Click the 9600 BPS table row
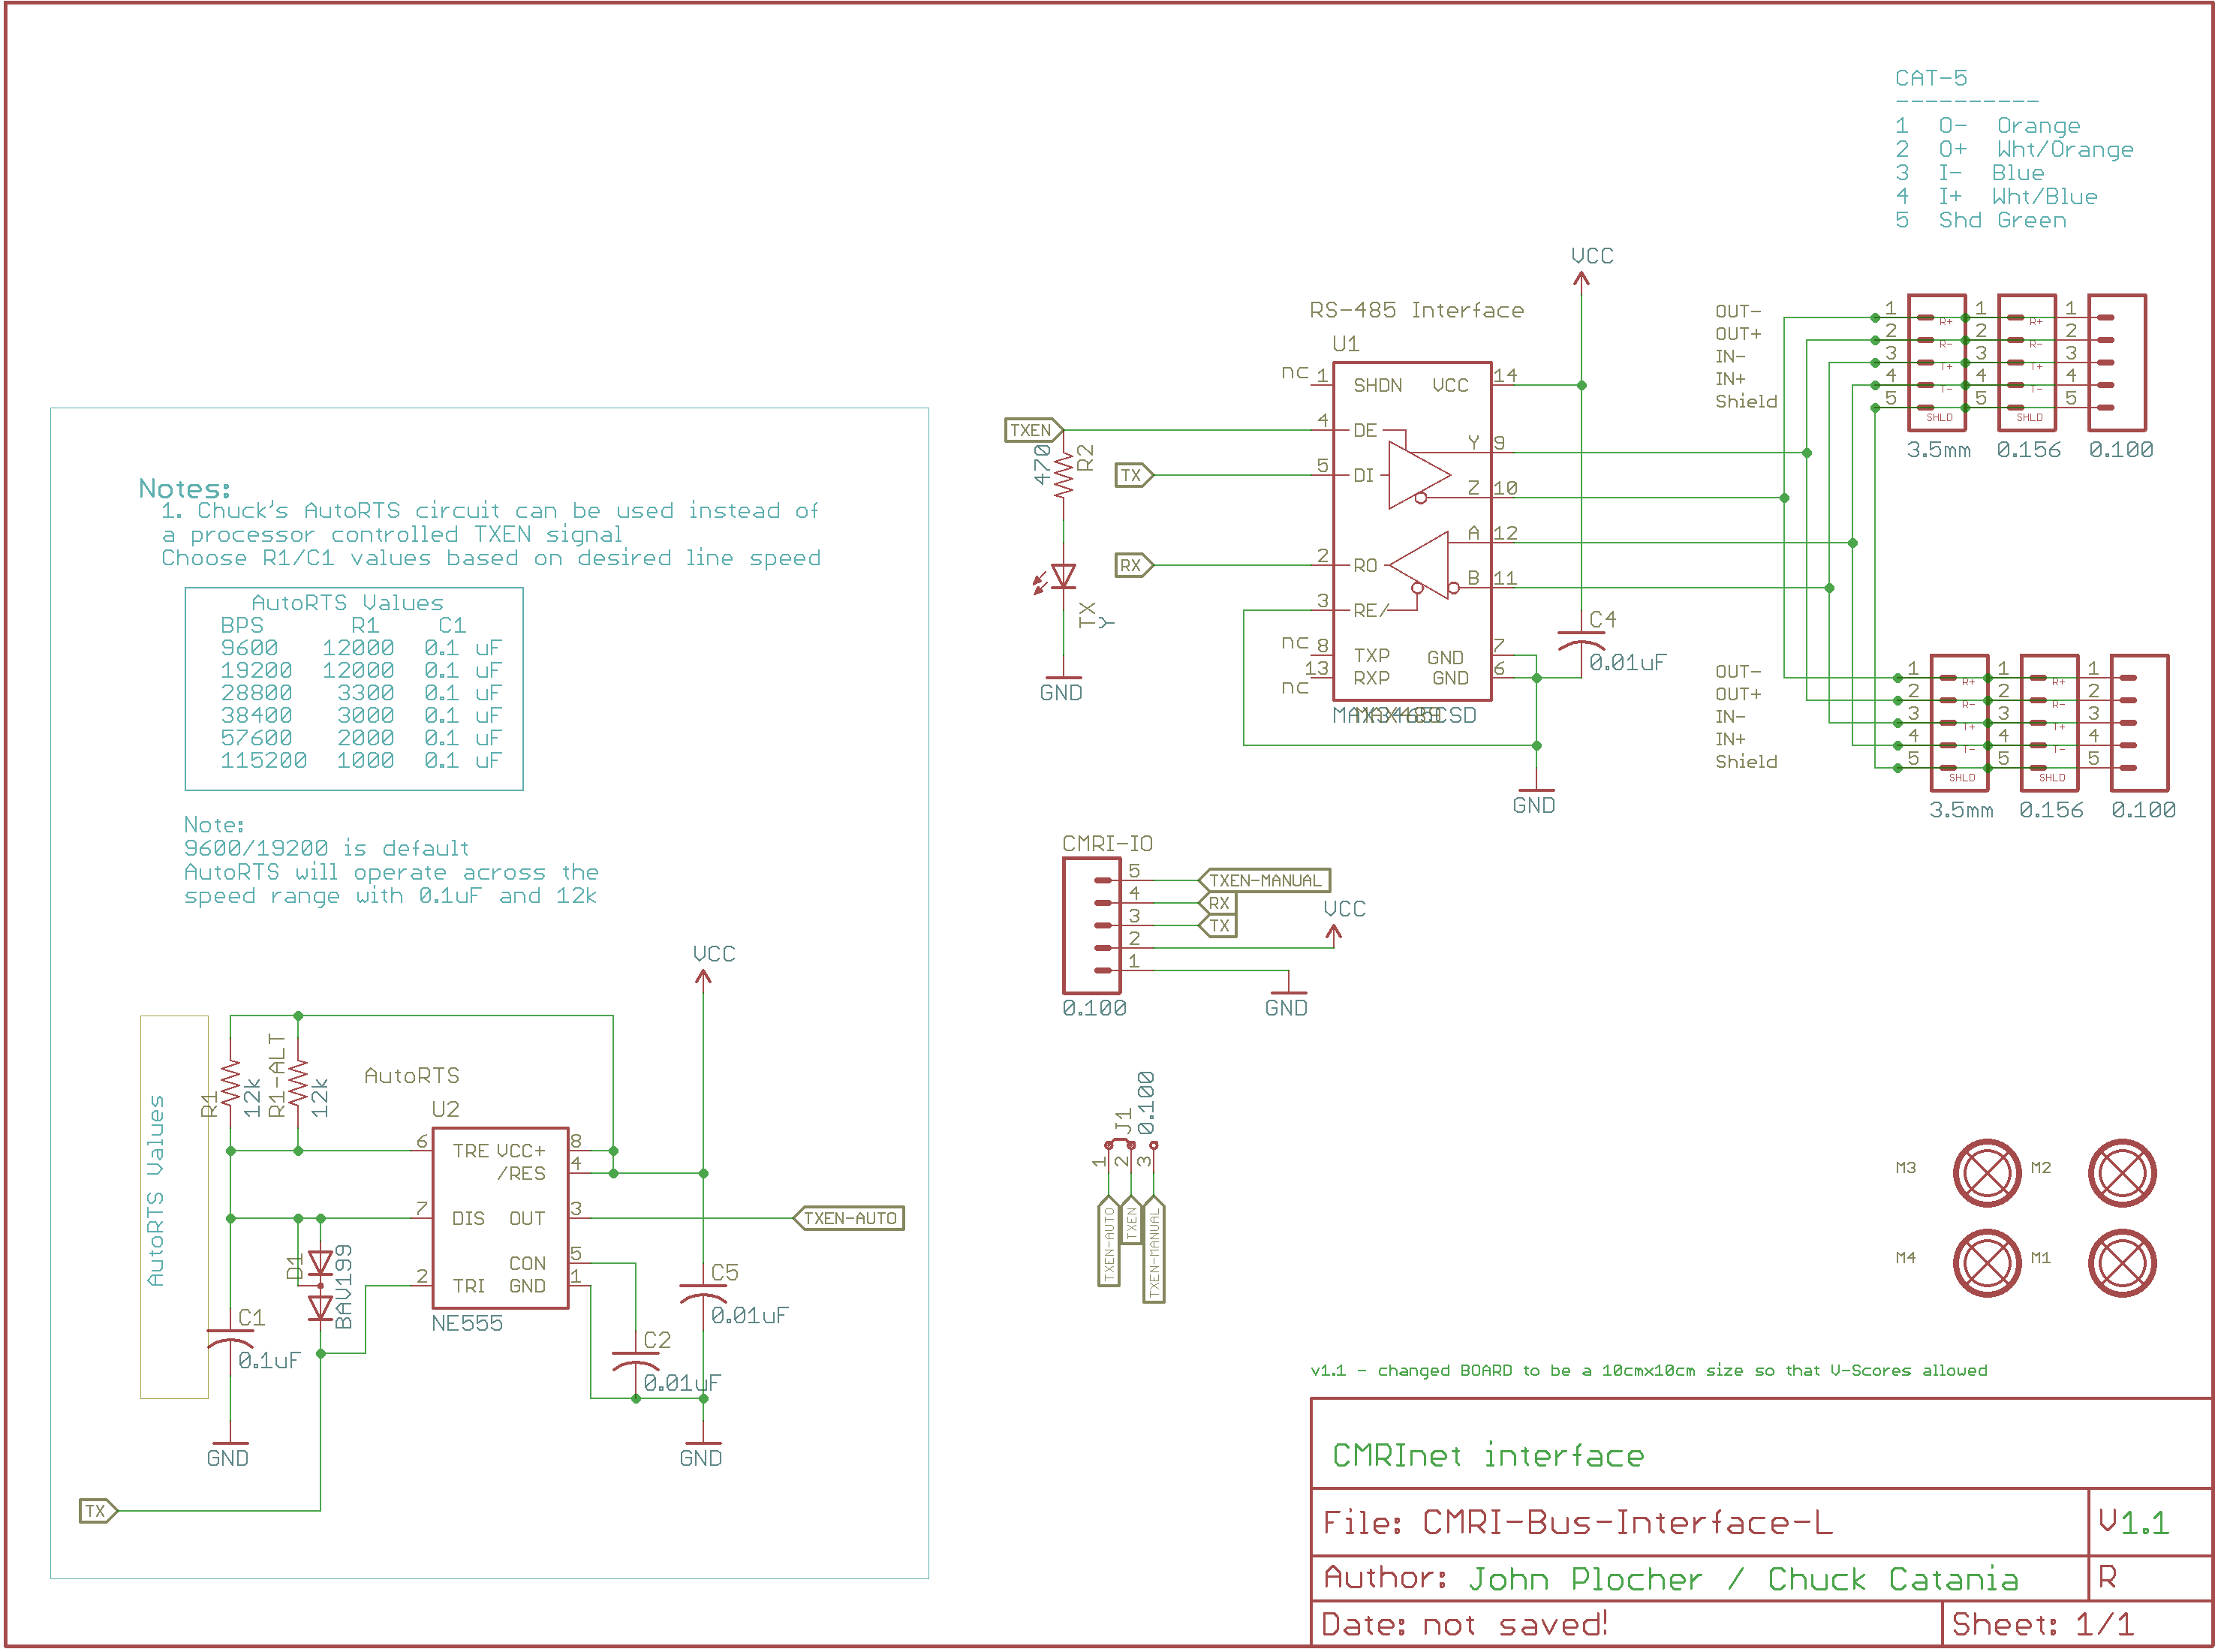 pyautogui.click(x=361, y=647)
